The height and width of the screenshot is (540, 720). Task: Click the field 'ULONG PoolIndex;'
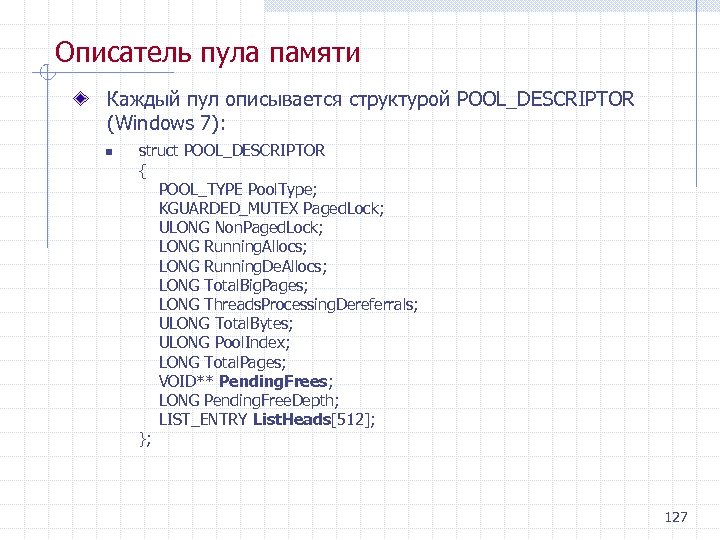pyautogui.click(x=225, y=343)
